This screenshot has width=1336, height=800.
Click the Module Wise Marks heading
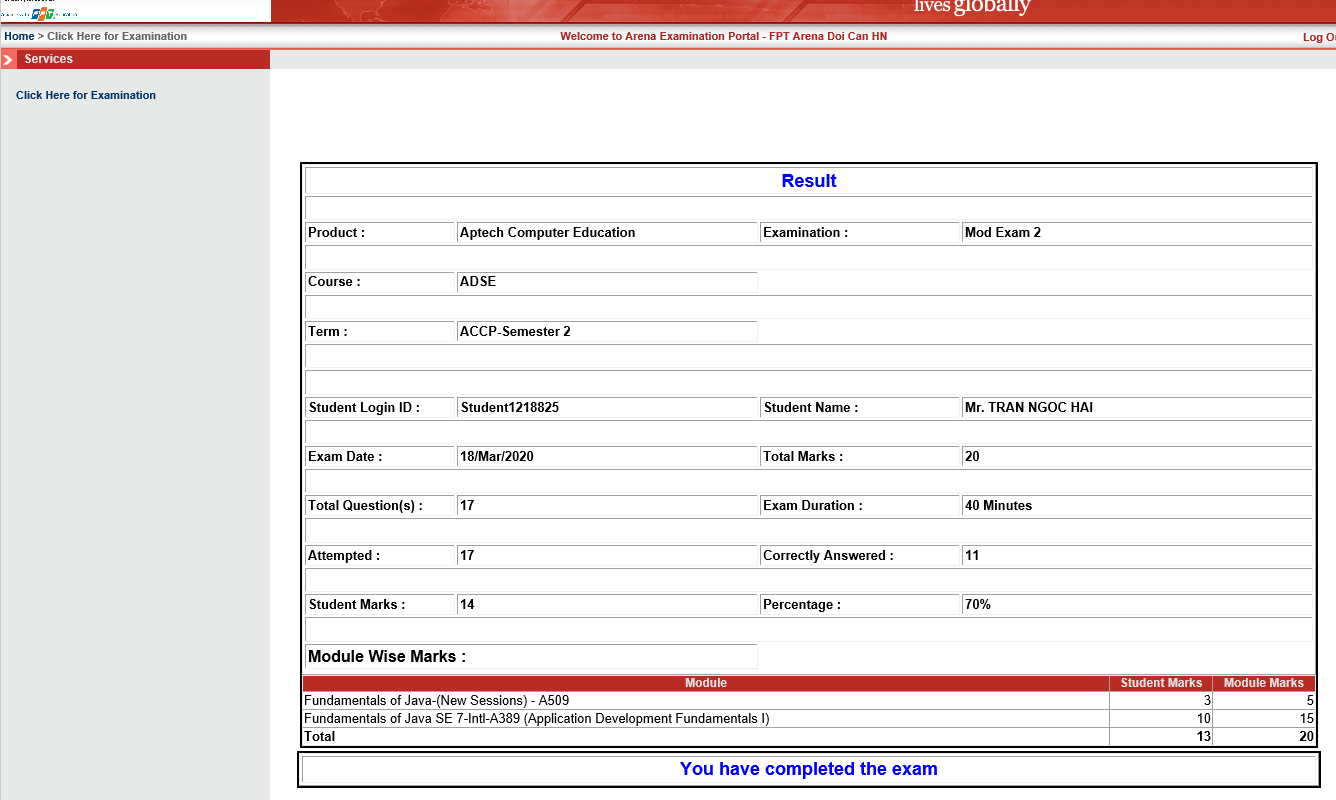click(x=388, y=656)
